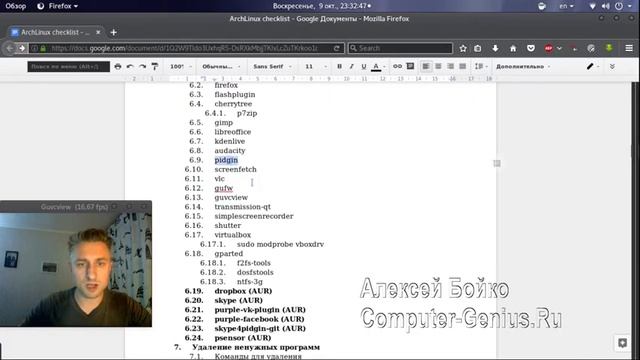640x360 pixels.
Task: Bookmark this page with the star
Action: click(x=463, y=48)
